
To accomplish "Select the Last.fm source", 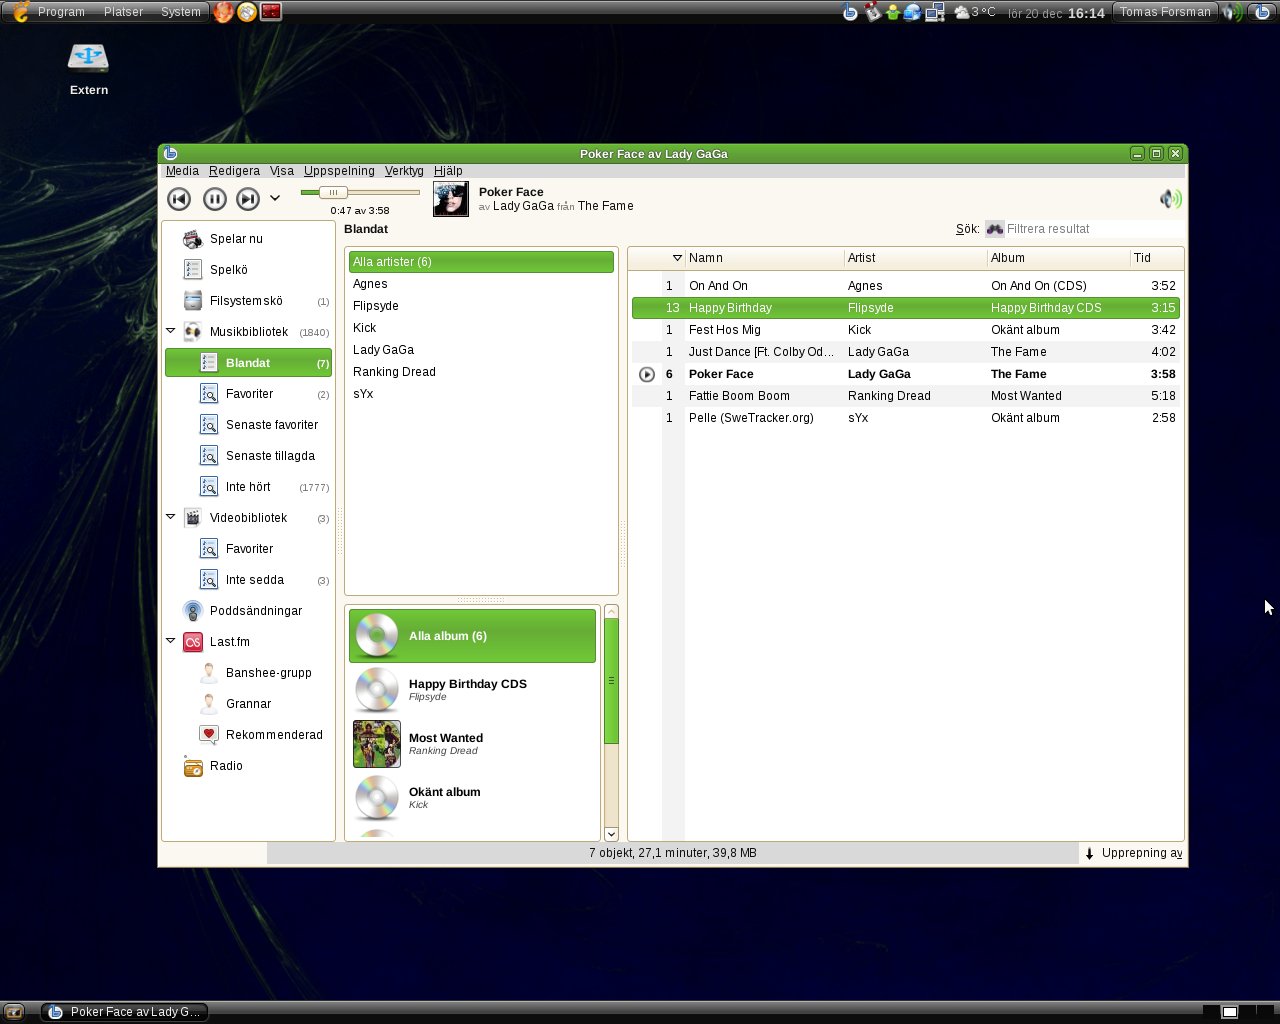I will (x=248, y=642).
